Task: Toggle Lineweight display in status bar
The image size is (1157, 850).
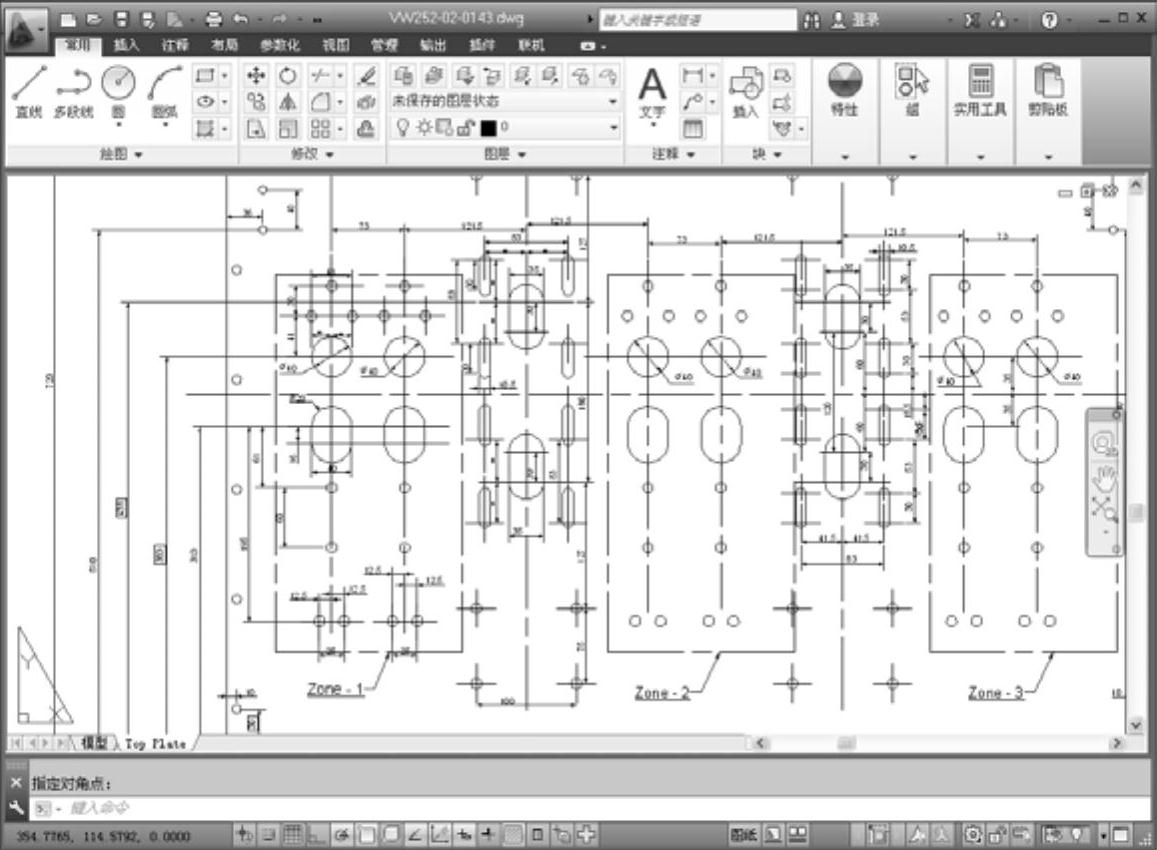Action: 488,835
